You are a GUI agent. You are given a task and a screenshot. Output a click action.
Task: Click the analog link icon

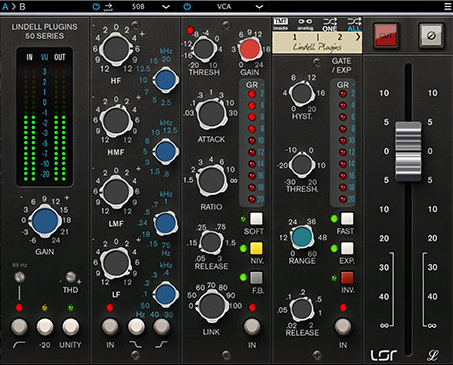coord(305,24)
